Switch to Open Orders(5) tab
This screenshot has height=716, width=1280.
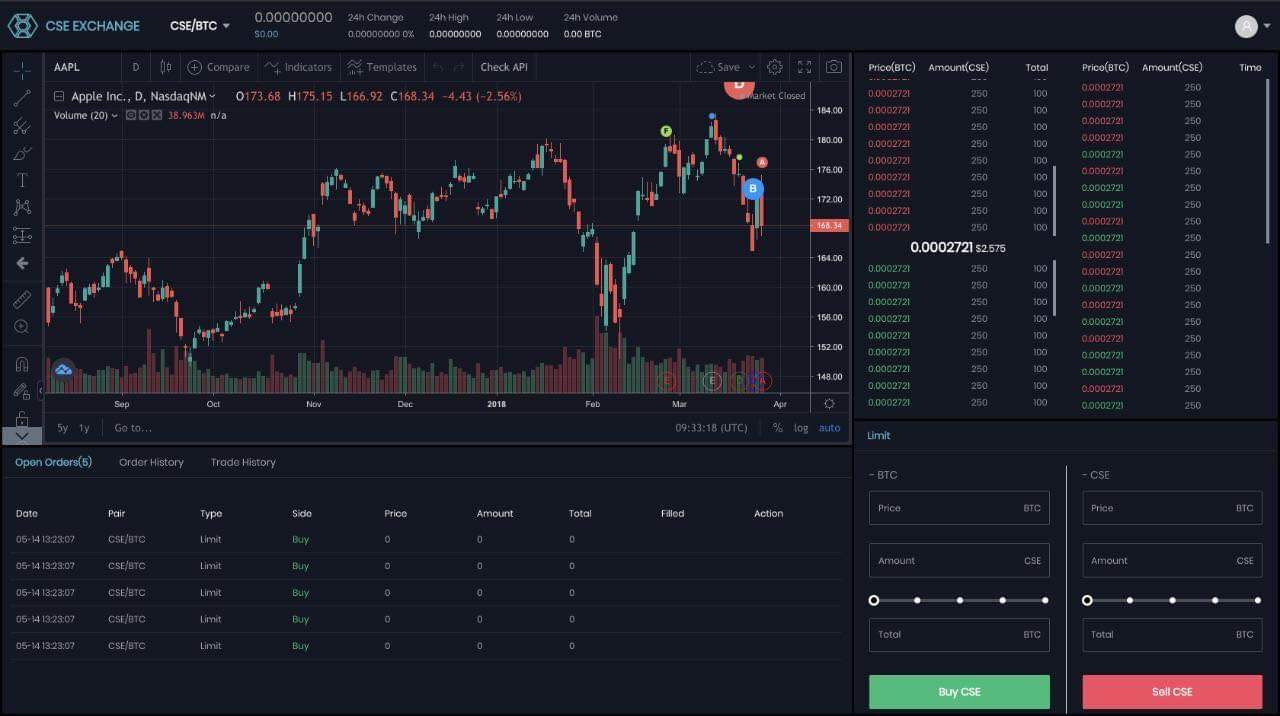point(53,462)
